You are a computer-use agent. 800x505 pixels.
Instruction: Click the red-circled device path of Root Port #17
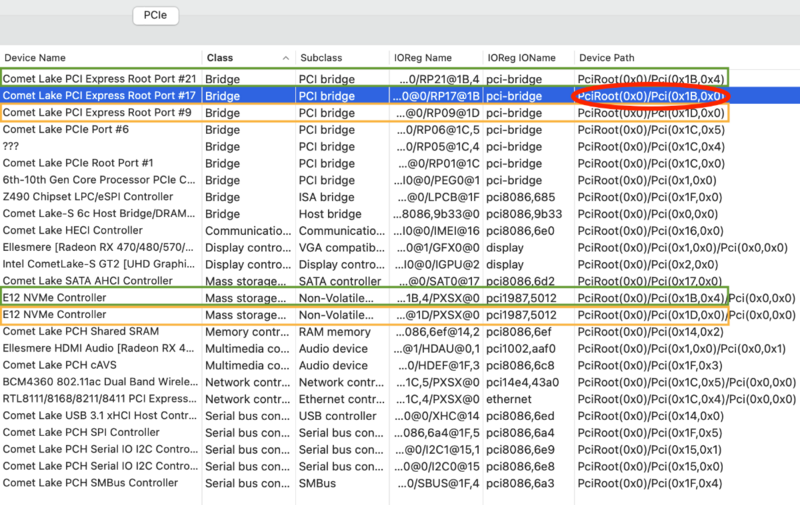point(650,96)
